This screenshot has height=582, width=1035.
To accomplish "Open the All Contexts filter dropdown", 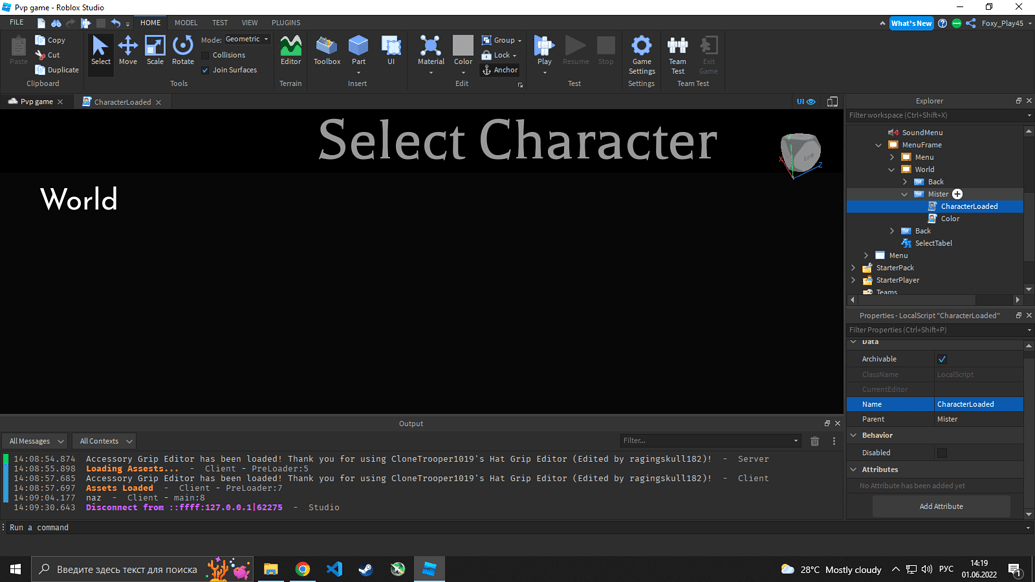I will [x=104, y=441].
